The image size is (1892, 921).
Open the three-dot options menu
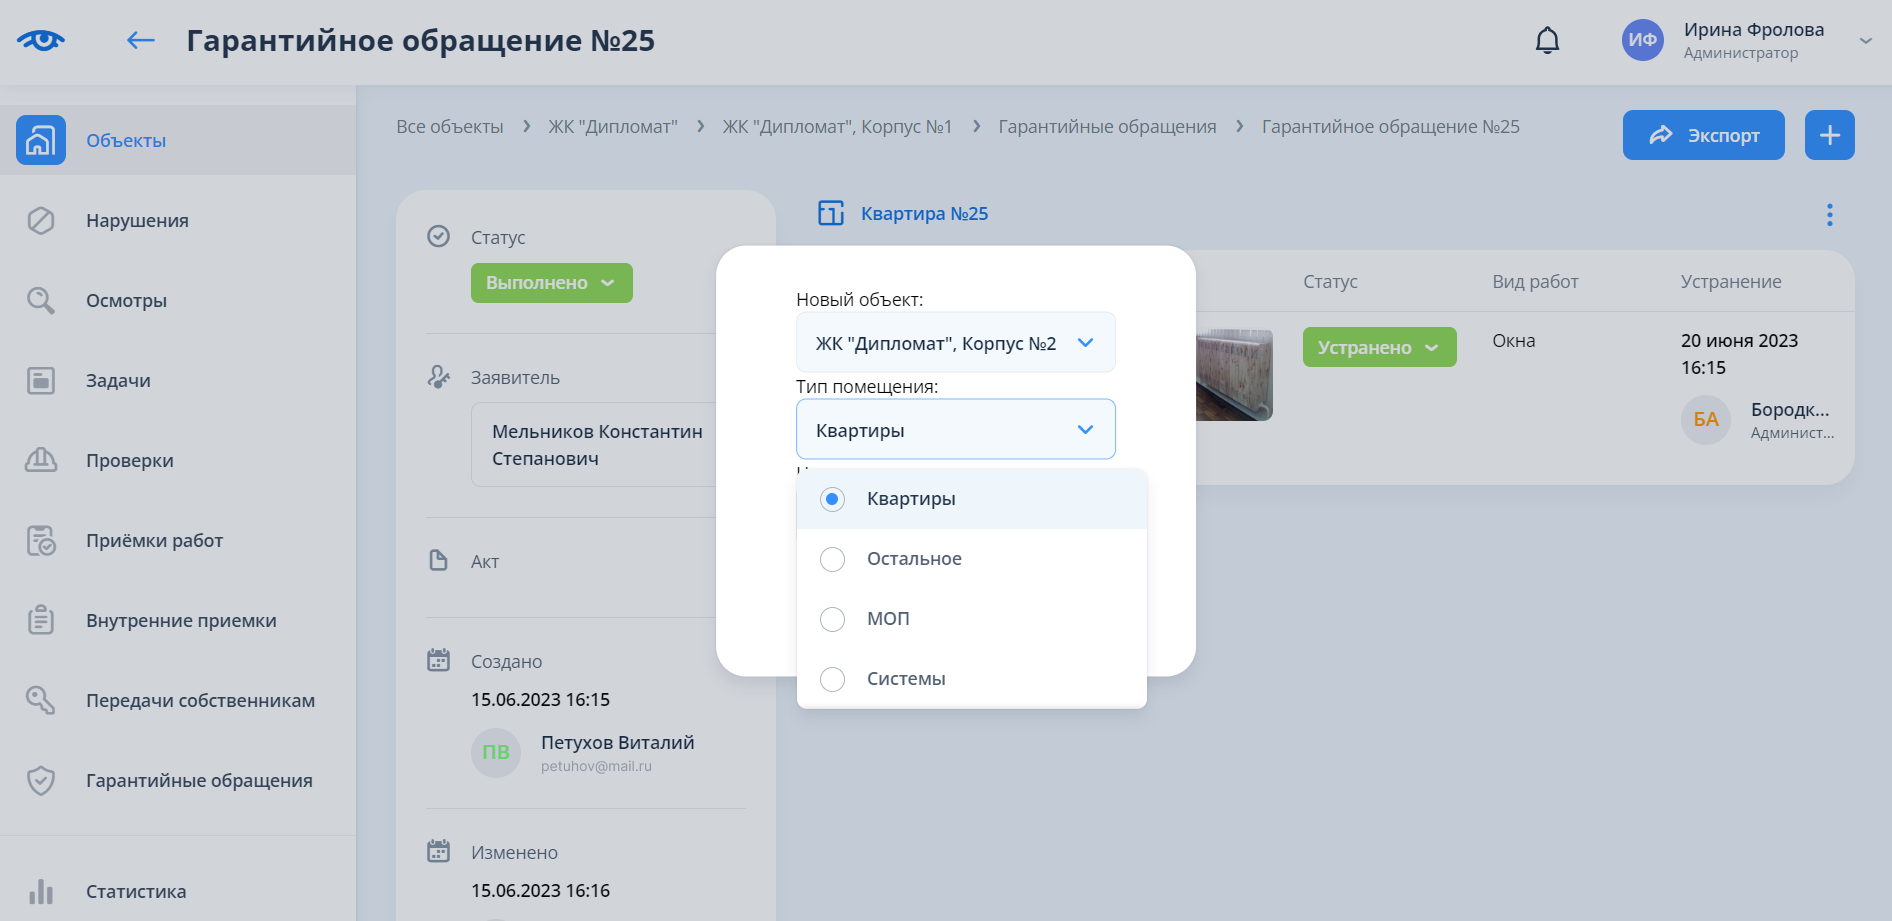(1829, 215)
